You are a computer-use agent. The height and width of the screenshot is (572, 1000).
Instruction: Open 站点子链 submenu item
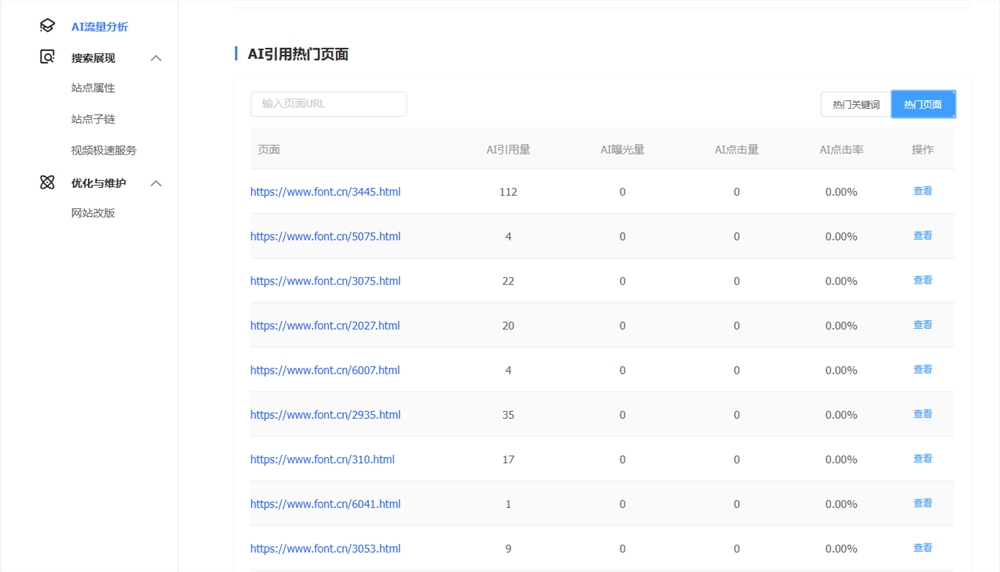[x=93, y=119]
